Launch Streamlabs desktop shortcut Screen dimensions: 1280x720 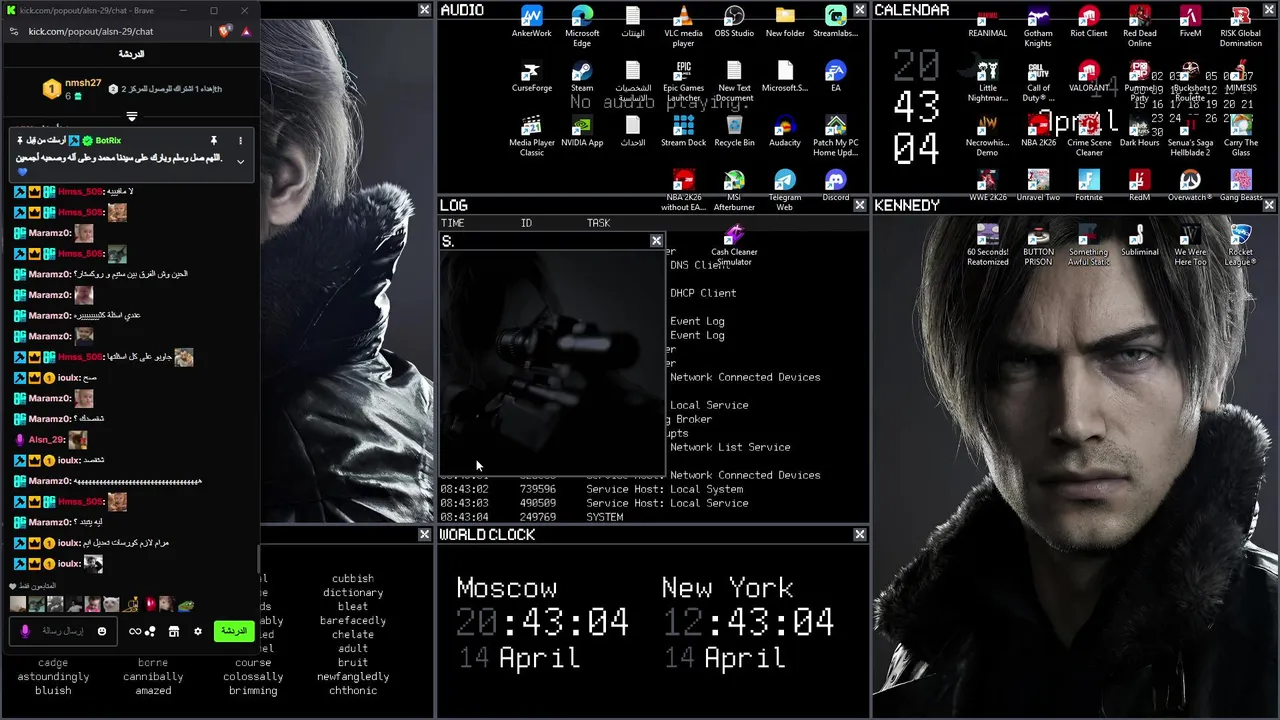point(836,22)
